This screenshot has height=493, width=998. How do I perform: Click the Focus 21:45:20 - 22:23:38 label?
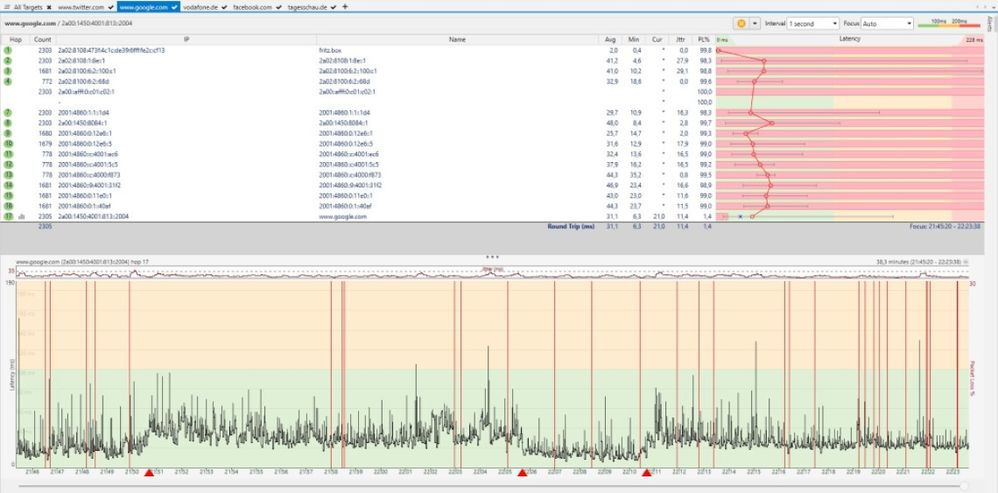[946, 226]
